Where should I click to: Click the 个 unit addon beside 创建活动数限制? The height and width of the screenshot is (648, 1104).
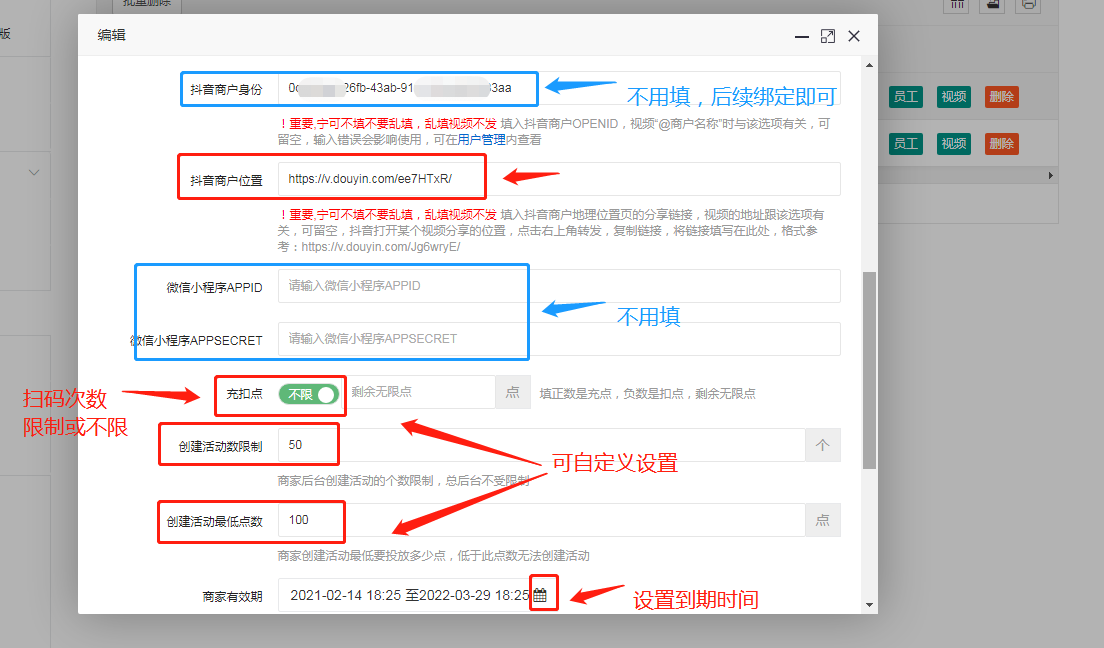[x=822, y=445]
